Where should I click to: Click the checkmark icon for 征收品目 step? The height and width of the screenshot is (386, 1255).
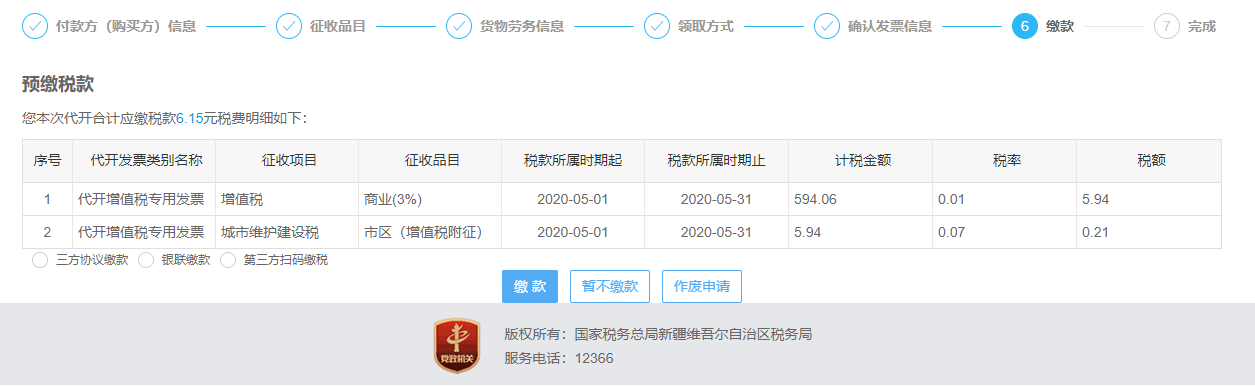click(x=289, y=26)
